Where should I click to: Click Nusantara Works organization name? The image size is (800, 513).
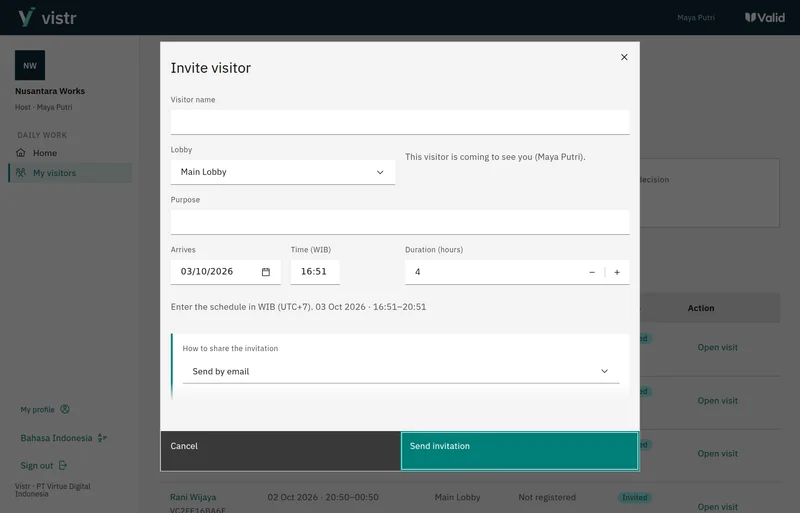pyautogui.click(x=50, y=91)
